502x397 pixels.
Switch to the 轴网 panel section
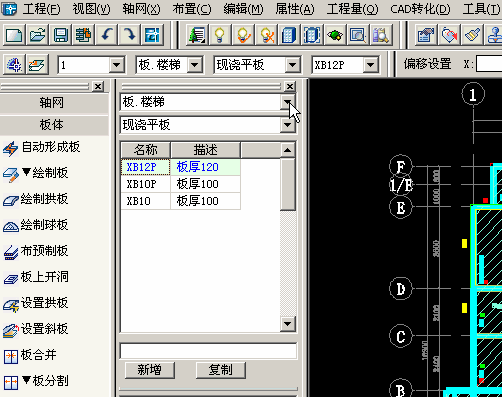click(x=54, y=103)
